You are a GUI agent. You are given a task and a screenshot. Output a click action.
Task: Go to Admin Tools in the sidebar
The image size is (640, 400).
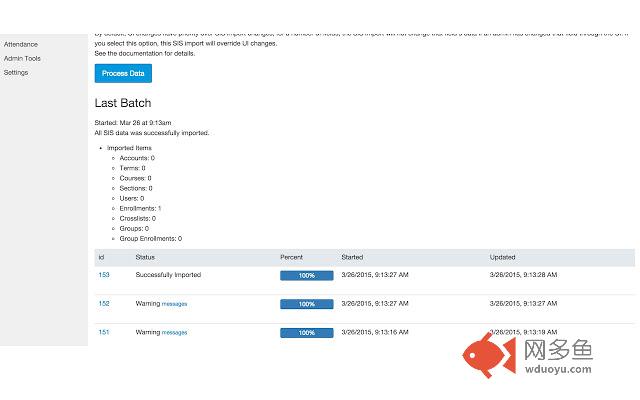click(22, 59)
